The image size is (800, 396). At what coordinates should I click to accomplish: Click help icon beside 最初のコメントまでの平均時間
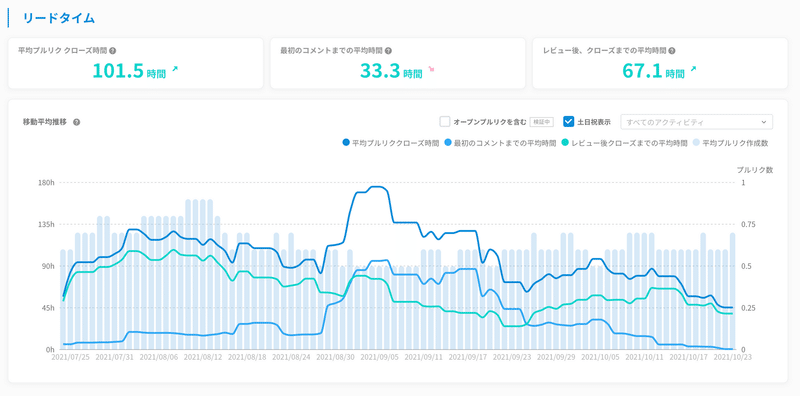(x=388, y=51)
